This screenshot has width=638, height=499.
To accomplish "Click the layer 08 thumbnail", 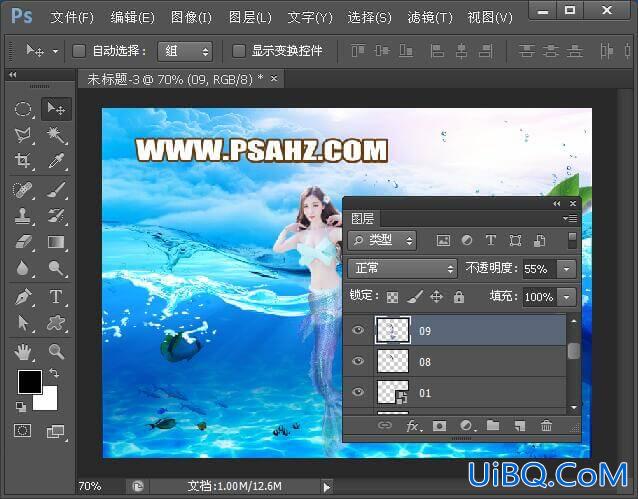I will click(393, 361).
